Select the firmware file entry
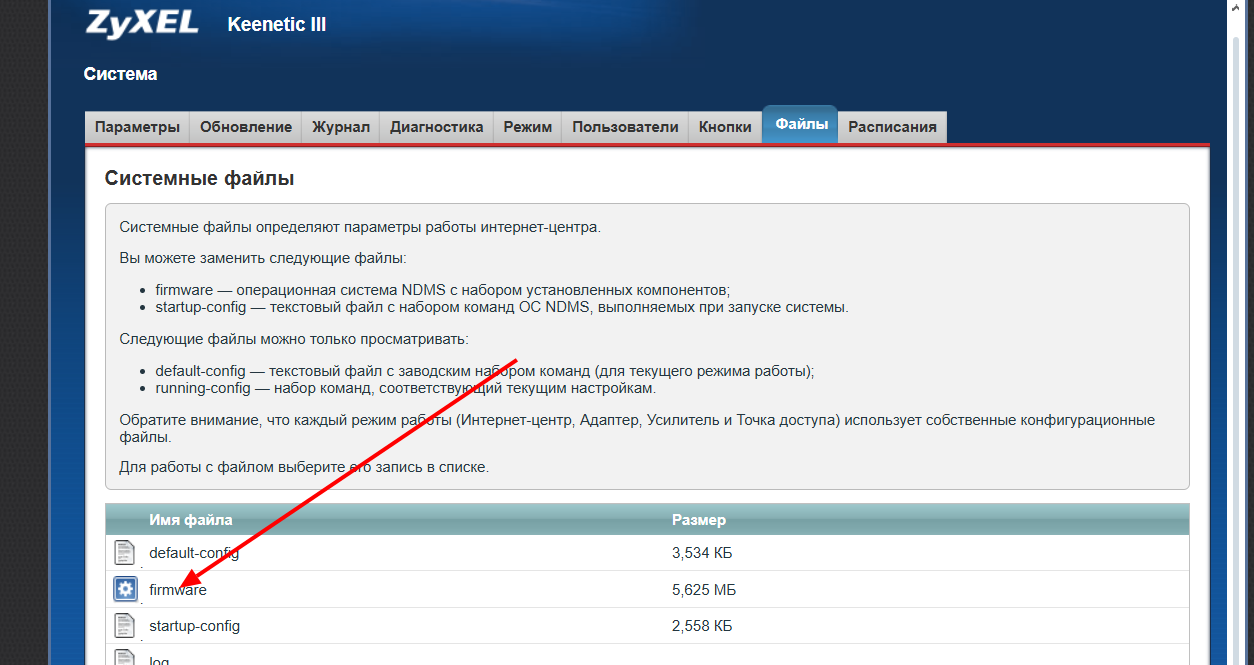 tap(647, 590)
